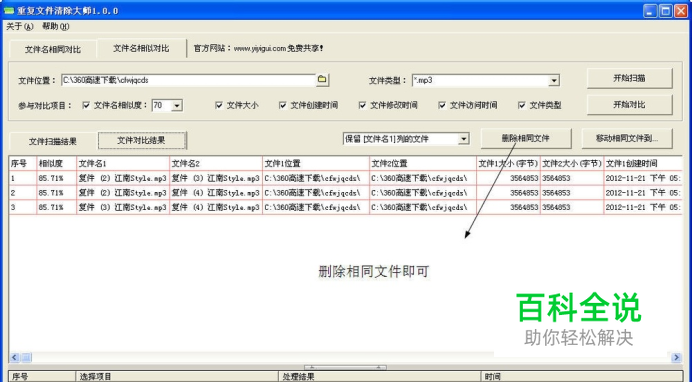Select row 1 cell 复件 (2) 江南Style.mp3
692x382 pixels.
pos(123,178)
